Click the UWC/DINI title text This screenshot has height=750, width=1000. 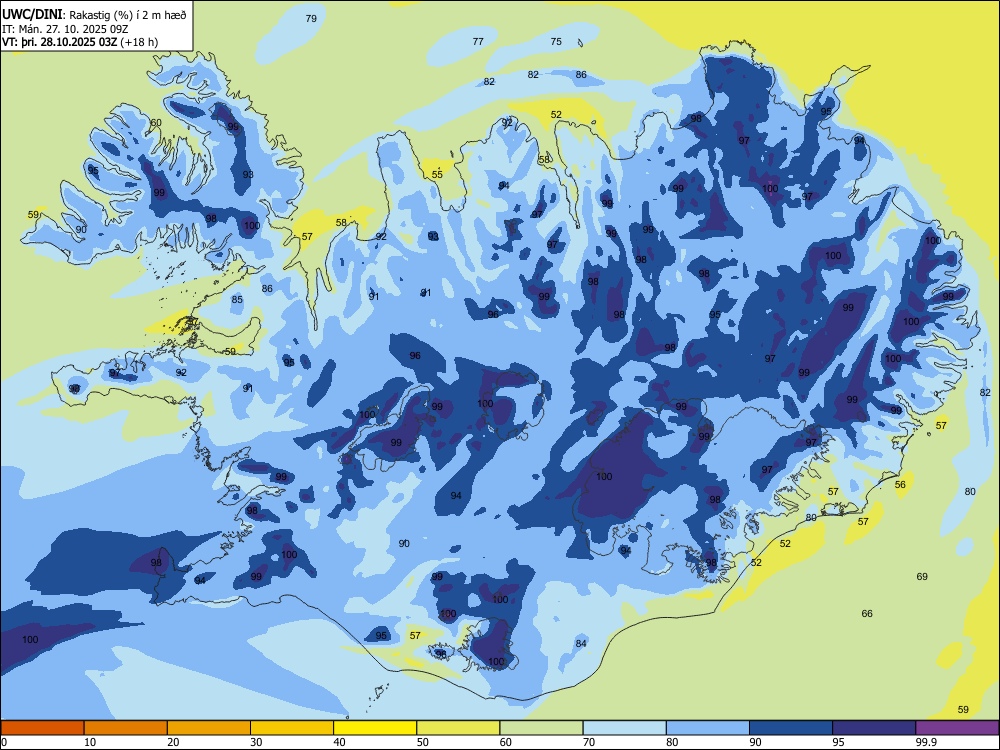click(32, 15)
